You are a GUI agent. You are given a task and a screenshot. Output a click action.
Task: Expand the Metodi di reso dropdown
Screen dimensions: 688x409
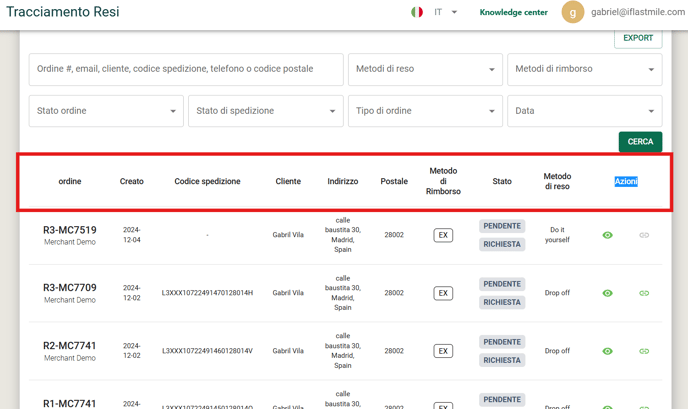pos(425,69)
